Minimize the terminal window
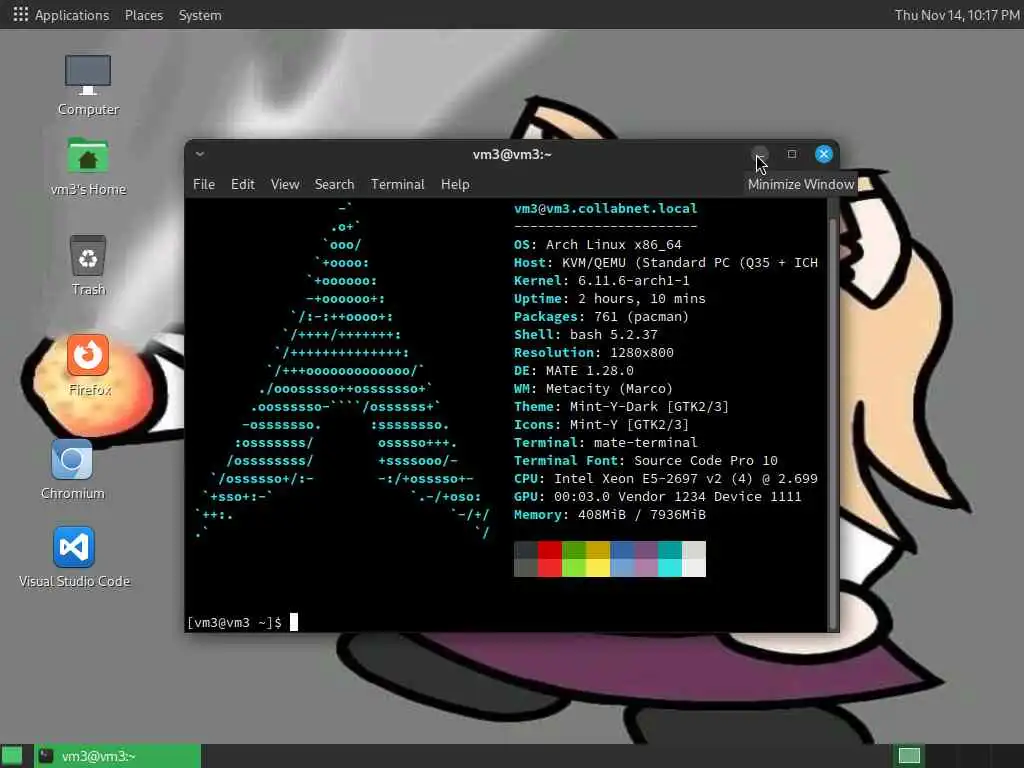 tap(760, 154)
